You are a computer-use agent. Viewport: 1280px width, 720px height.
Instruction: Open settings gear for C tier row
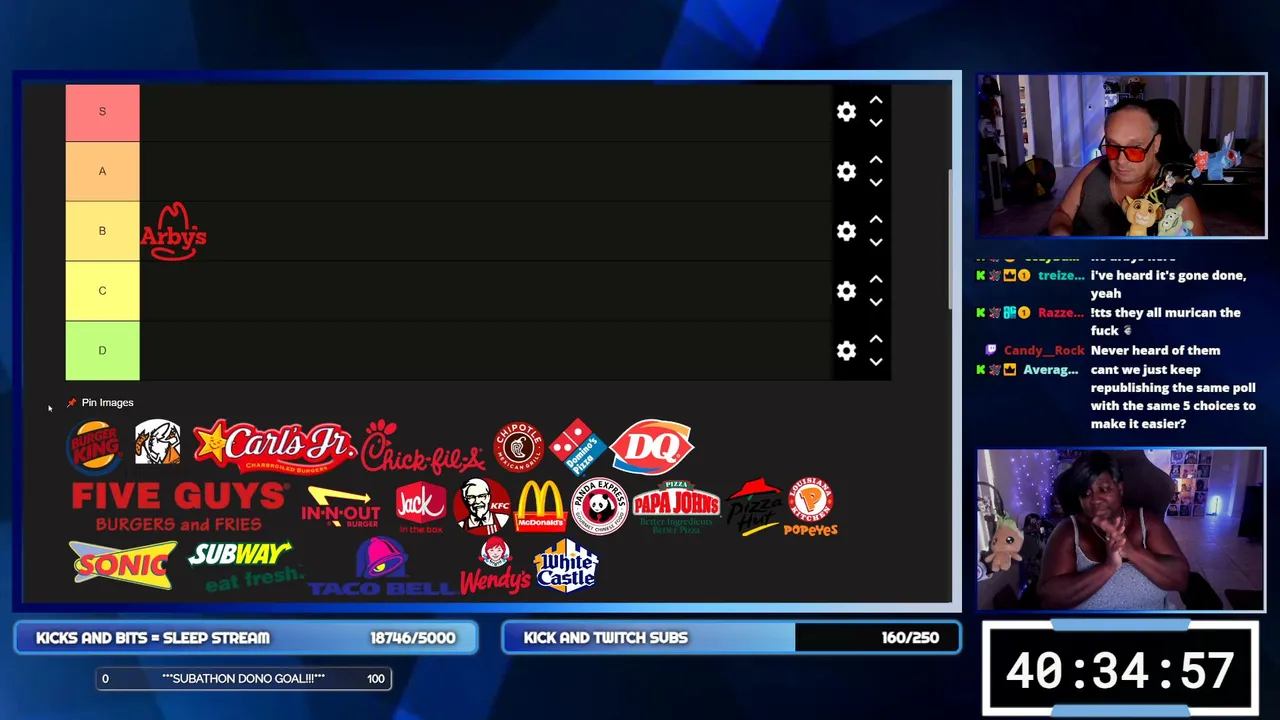pyautogui.click(x=846, y=291)
